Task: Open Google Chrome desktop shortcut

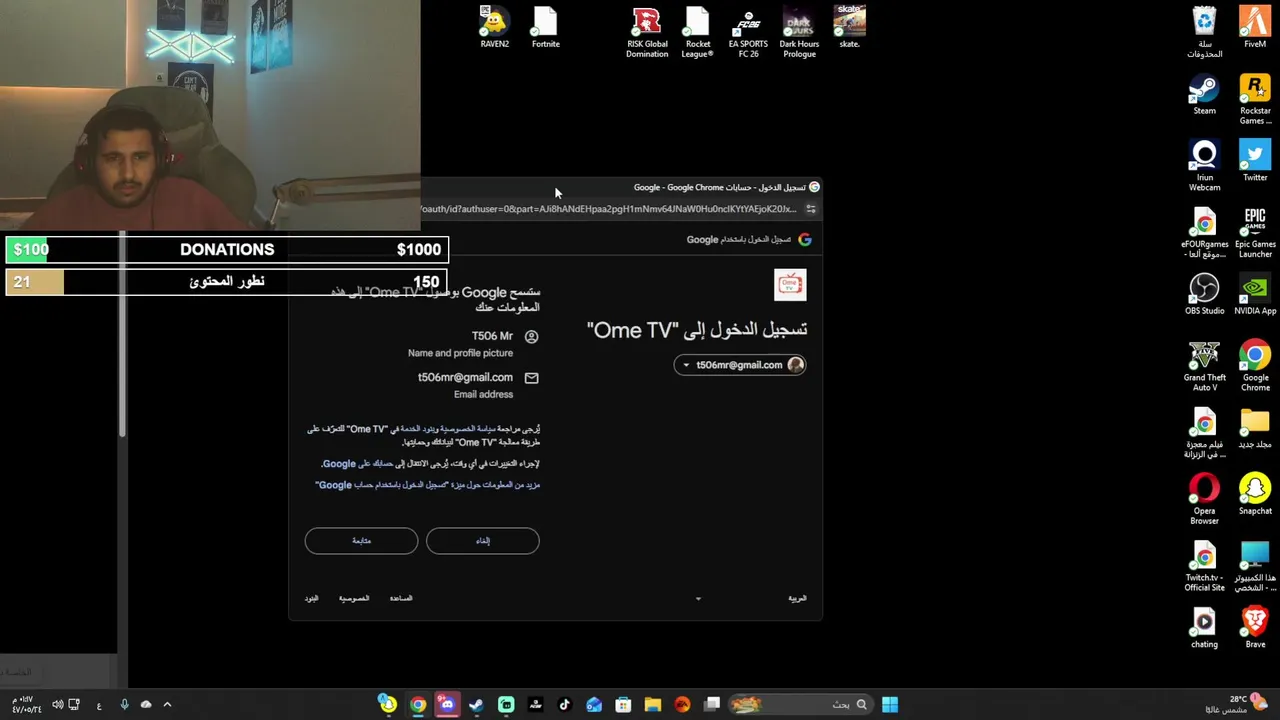Action: pyautogui.click(x=1255, y=366)
